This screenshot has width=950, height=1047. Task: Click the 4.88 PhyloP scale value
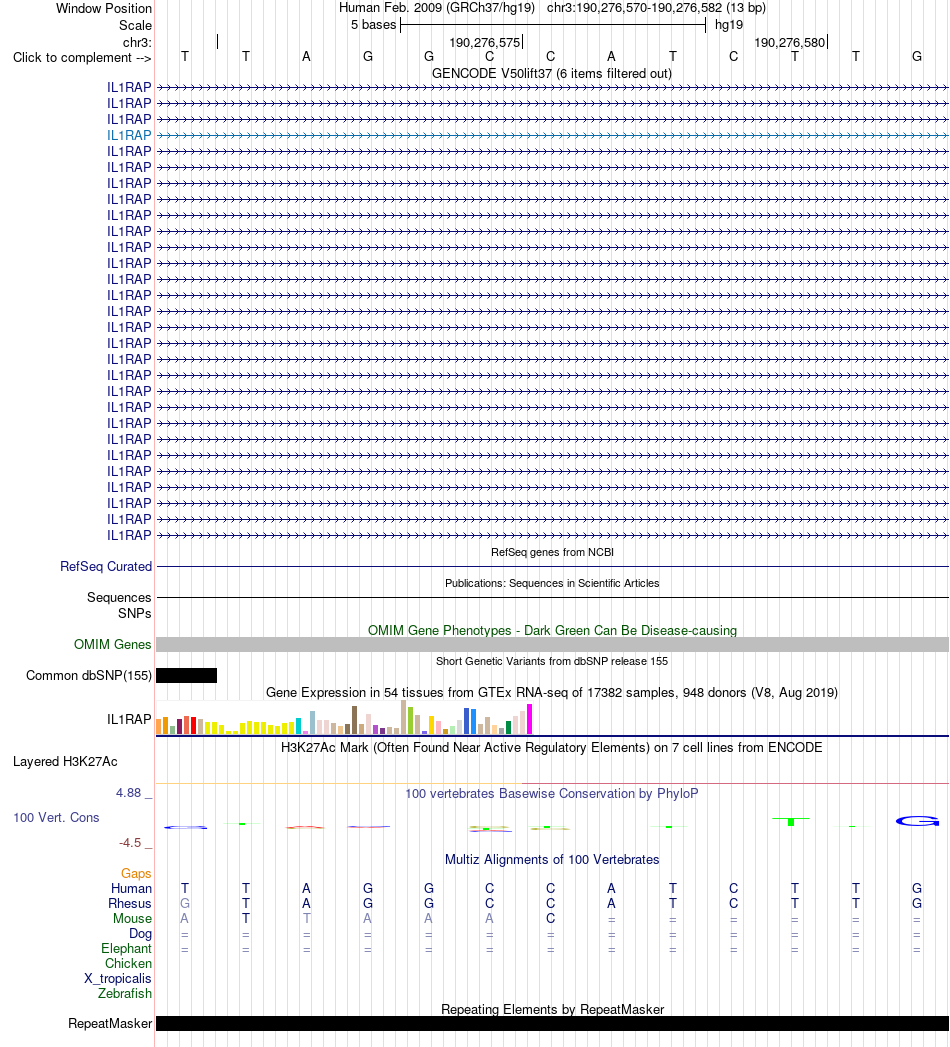(128, 793)
